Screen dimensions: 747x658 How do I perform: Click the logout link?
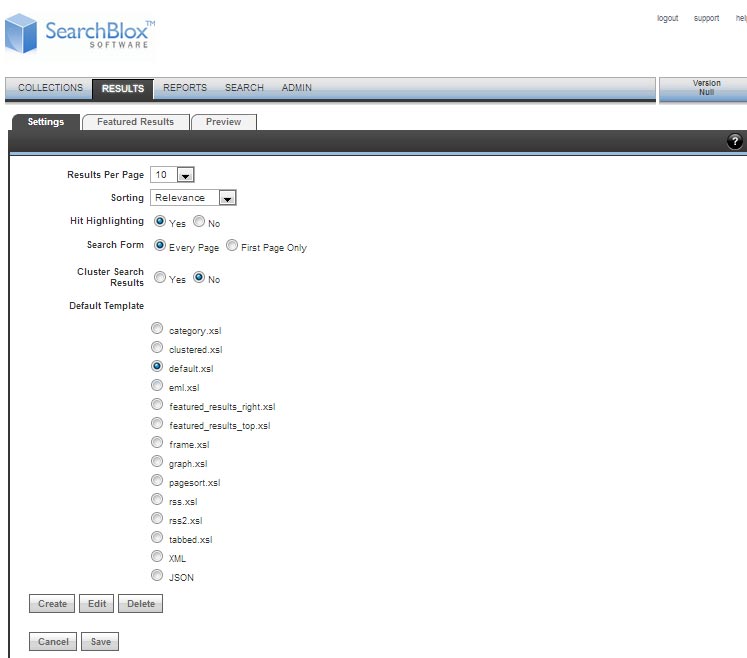click(667, 18)
